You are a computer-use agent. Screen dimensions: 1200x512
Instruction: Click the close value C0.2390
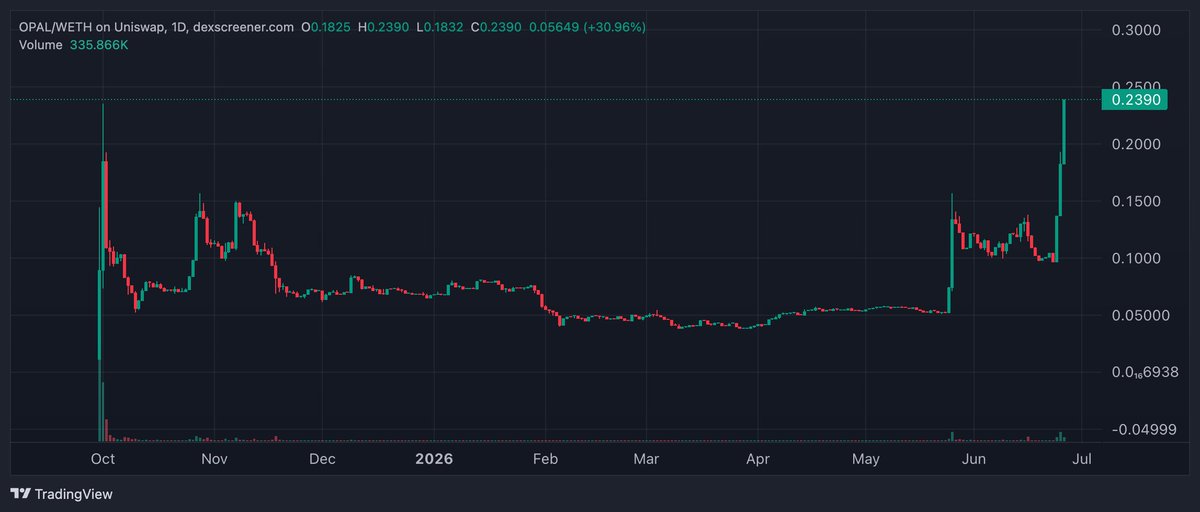[494, 27]
